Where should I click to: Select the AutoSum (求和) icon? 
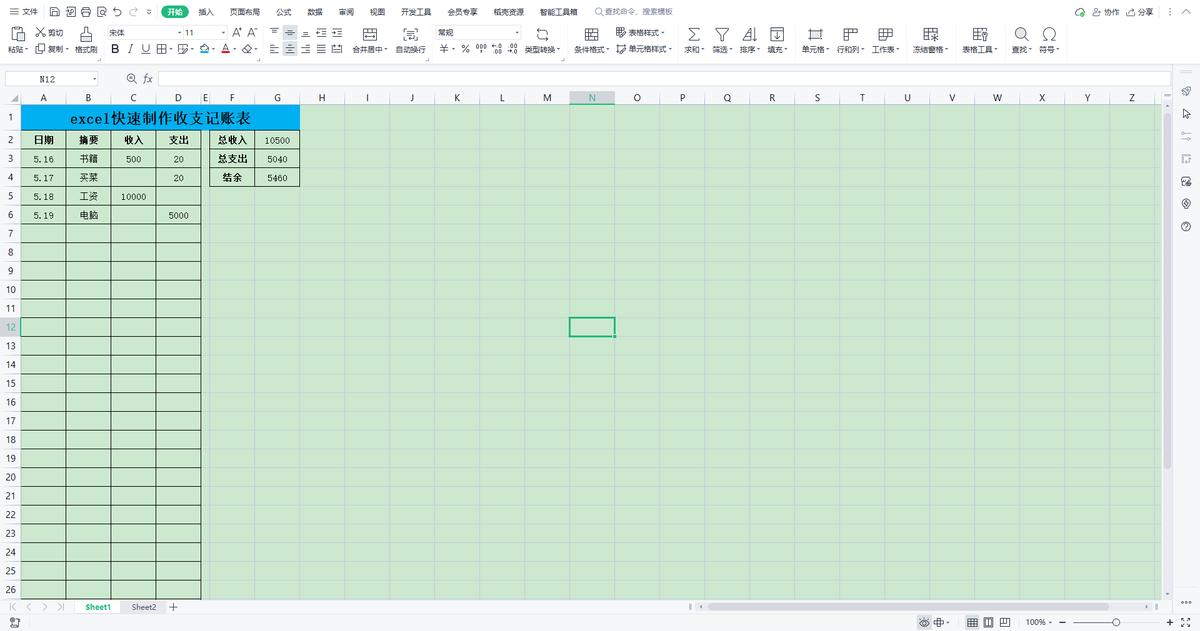point(693,35)
